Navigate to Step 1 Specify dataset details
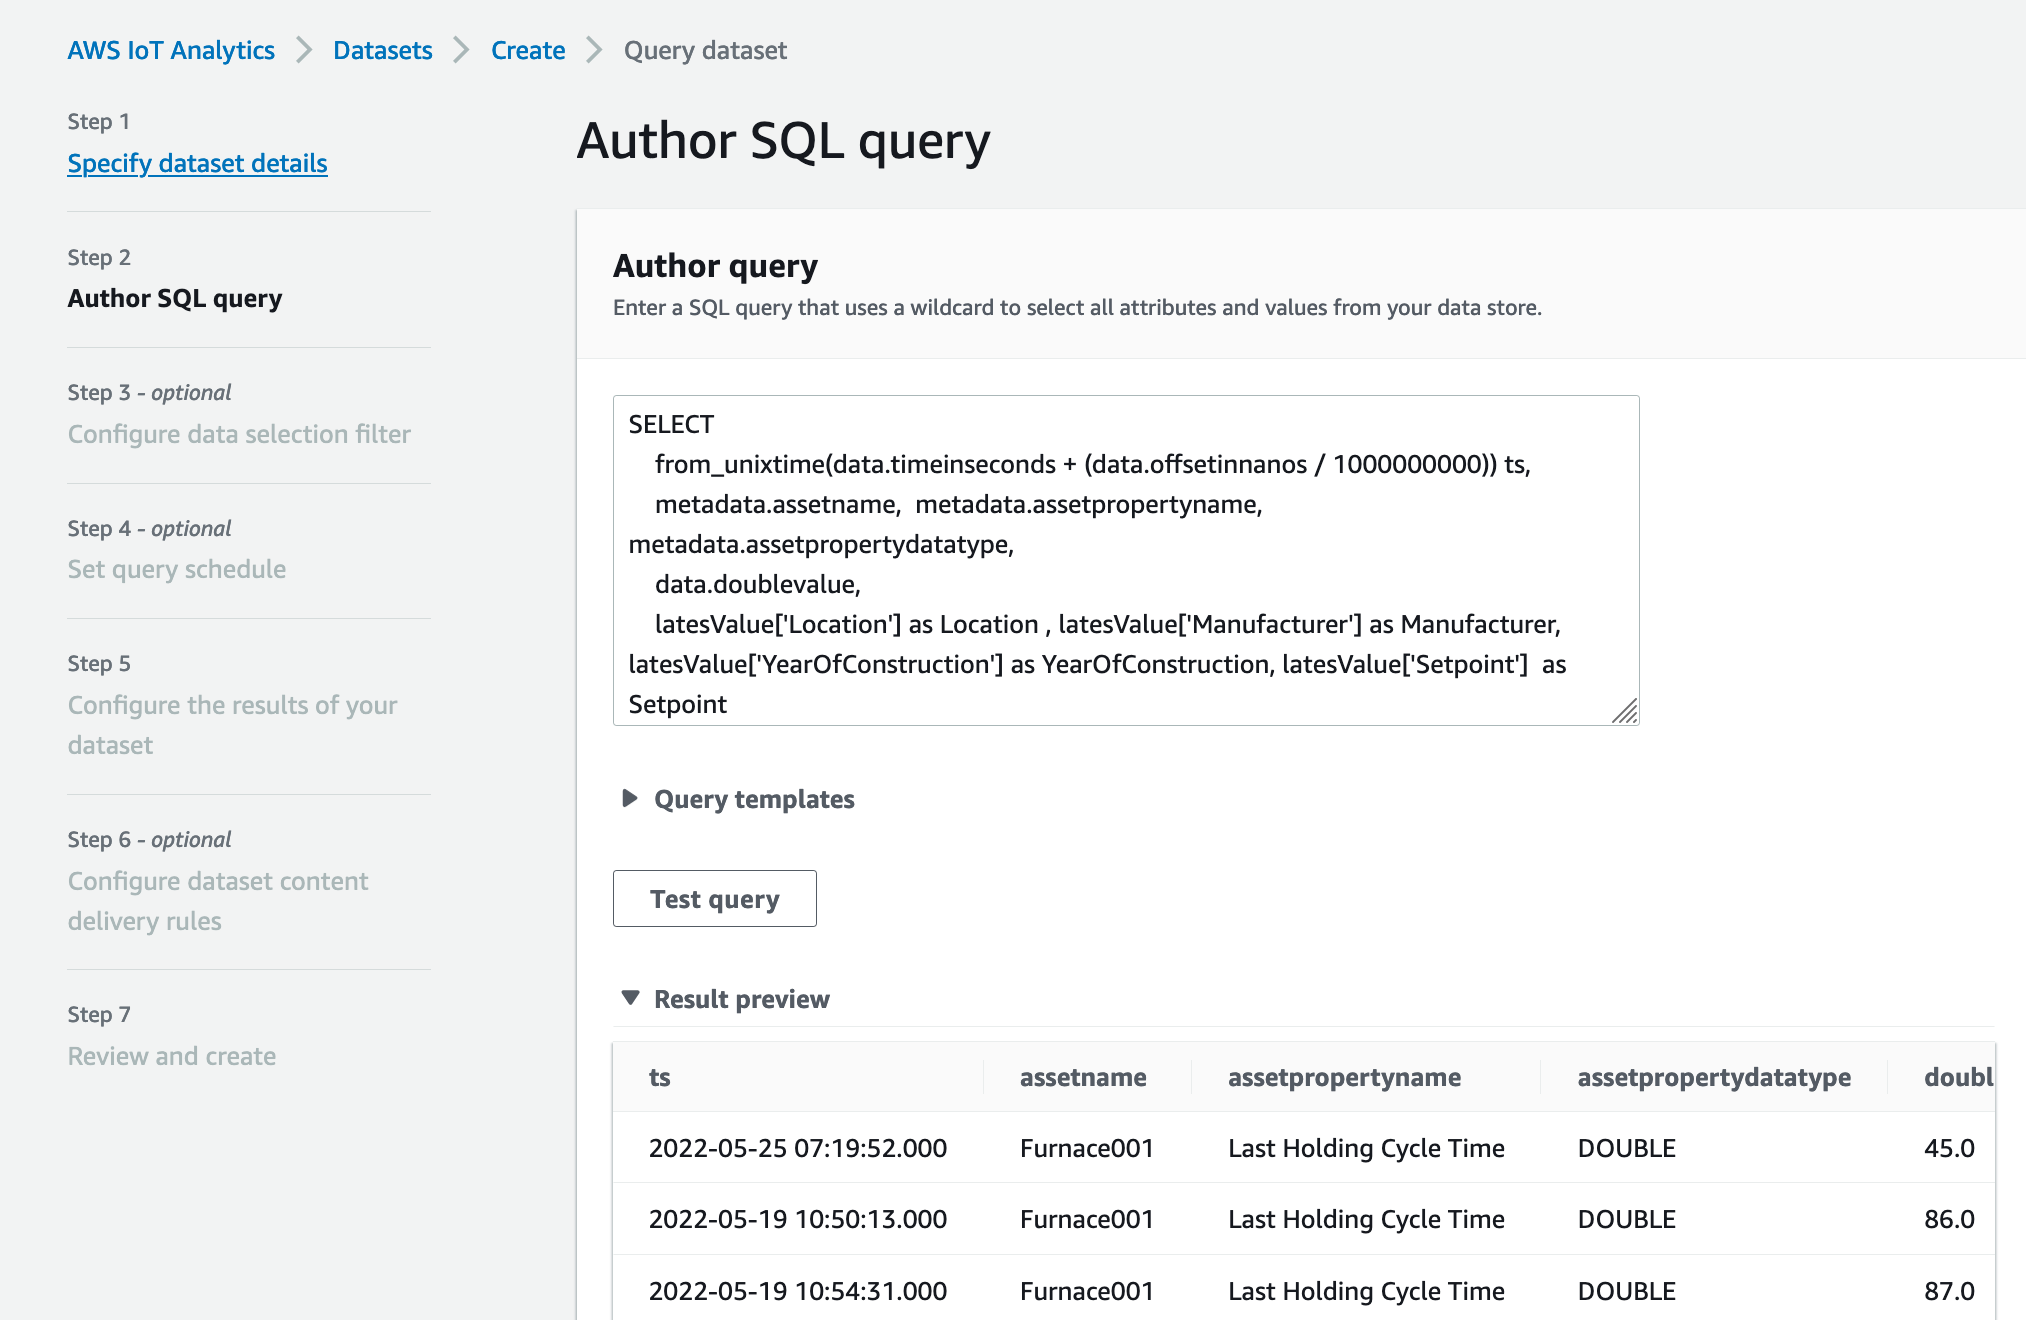Screen dimensions: 2026x1320 (x=196, y=162)
